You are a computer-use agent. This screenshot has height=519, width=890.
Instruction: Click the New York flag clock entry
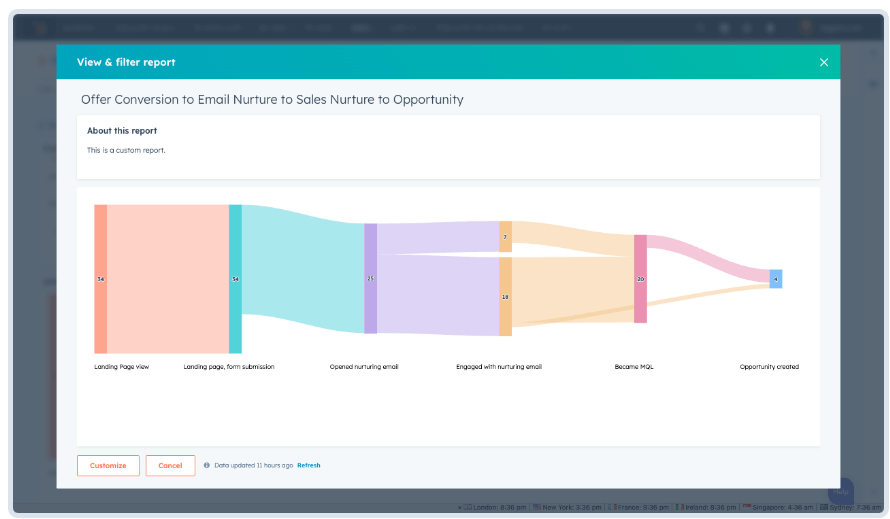(566, 507)
